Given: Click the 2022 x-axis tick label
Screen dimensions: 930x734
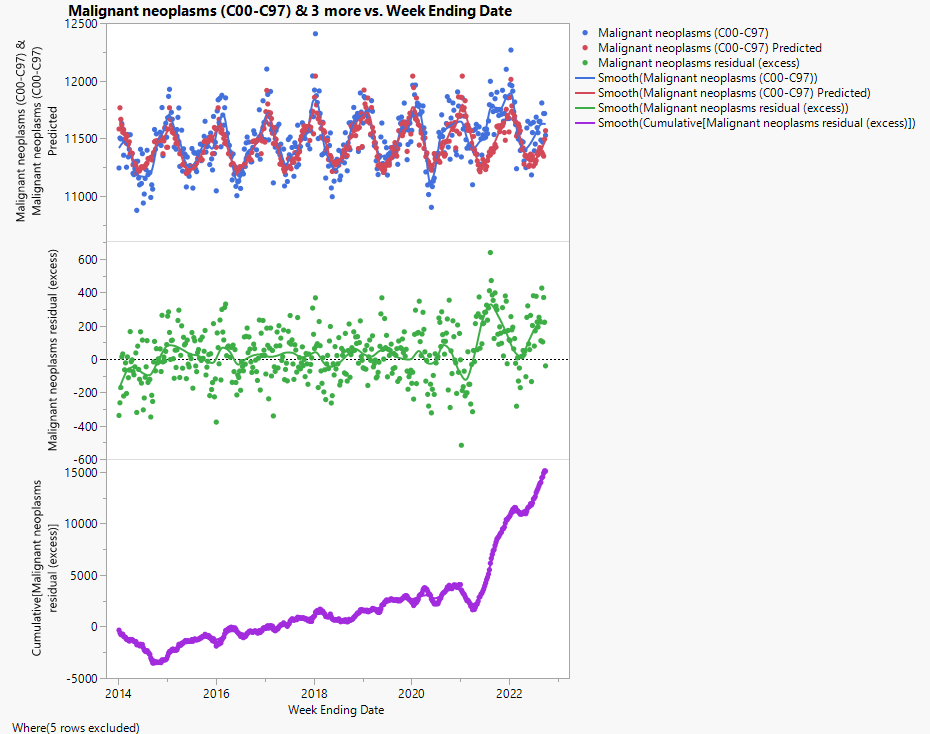Looking at the screenshot, I should [509, 694].
